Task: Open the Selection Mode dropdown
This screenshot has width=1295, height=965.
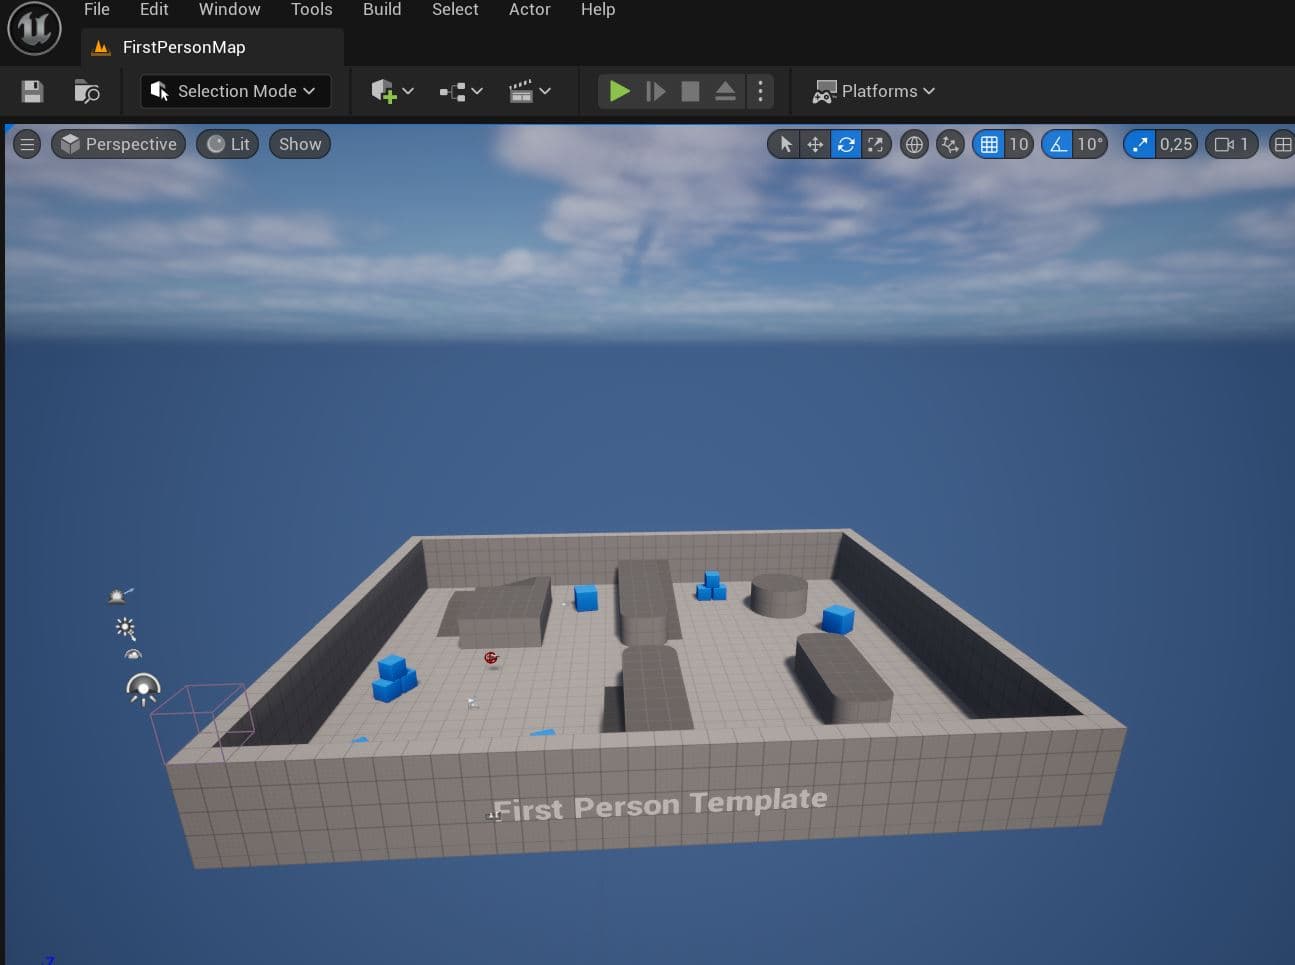Action: 236,91
